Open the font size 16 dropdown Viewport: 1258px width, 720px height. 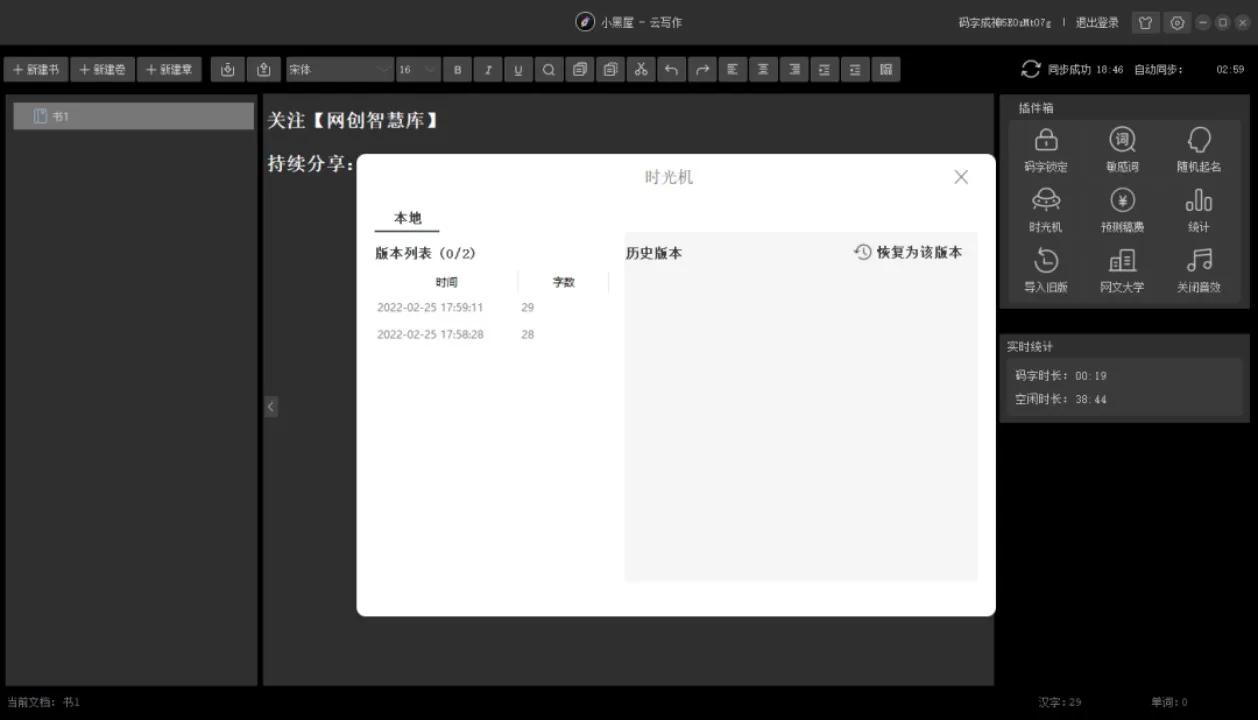pyautogui.click(x=416, y=69)
